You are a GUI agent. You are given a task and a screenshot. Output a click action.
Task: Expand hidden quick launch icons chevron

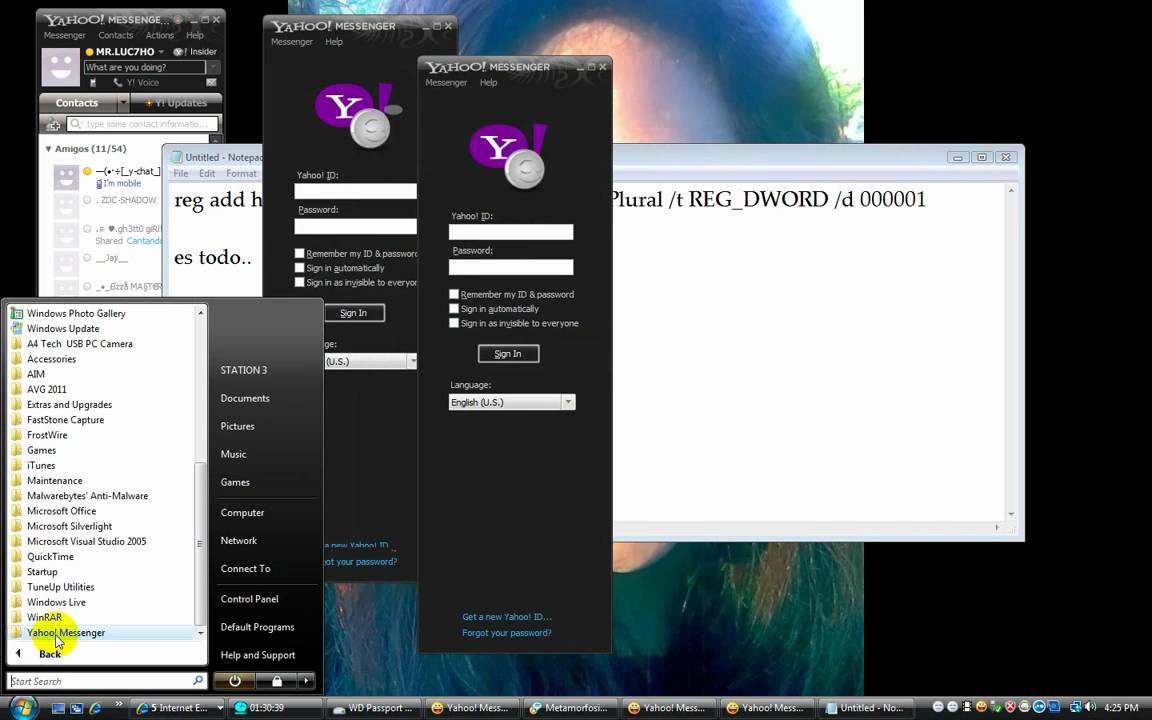pos(118,705)
